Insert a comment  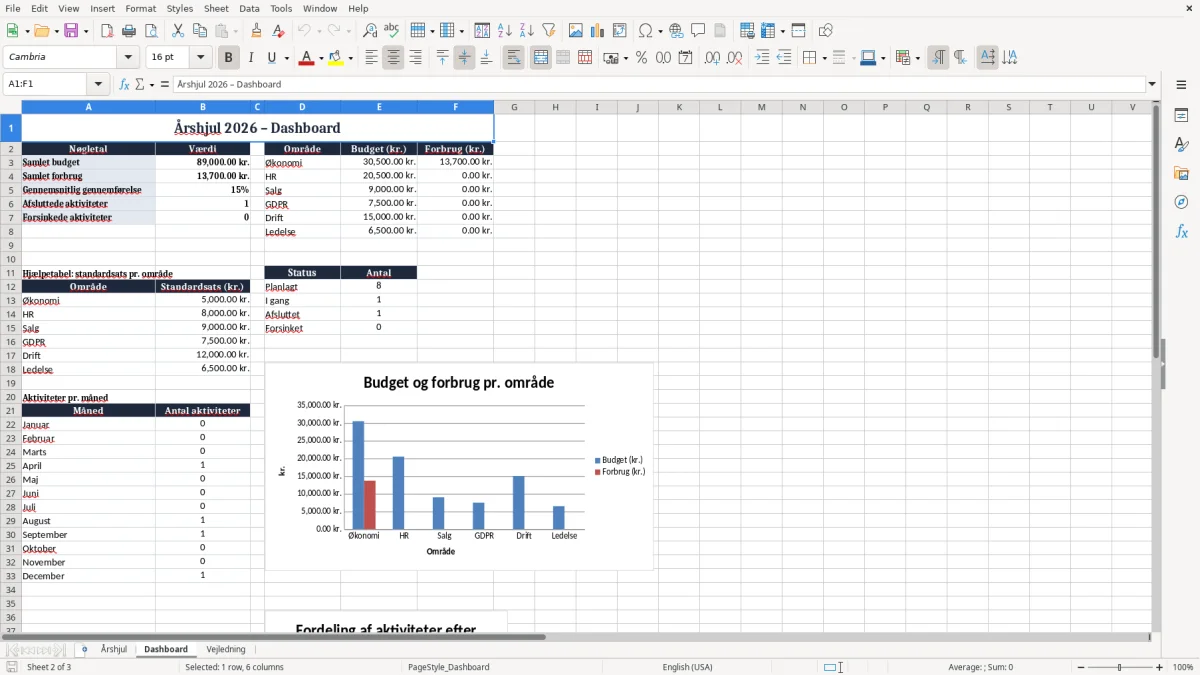699,31
